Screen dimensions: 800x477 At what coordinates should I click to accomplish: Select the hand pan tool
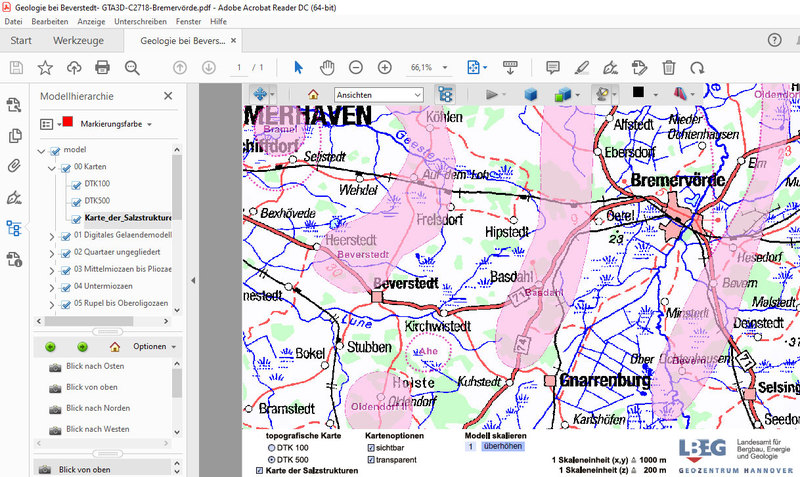(x=326, y=67)
